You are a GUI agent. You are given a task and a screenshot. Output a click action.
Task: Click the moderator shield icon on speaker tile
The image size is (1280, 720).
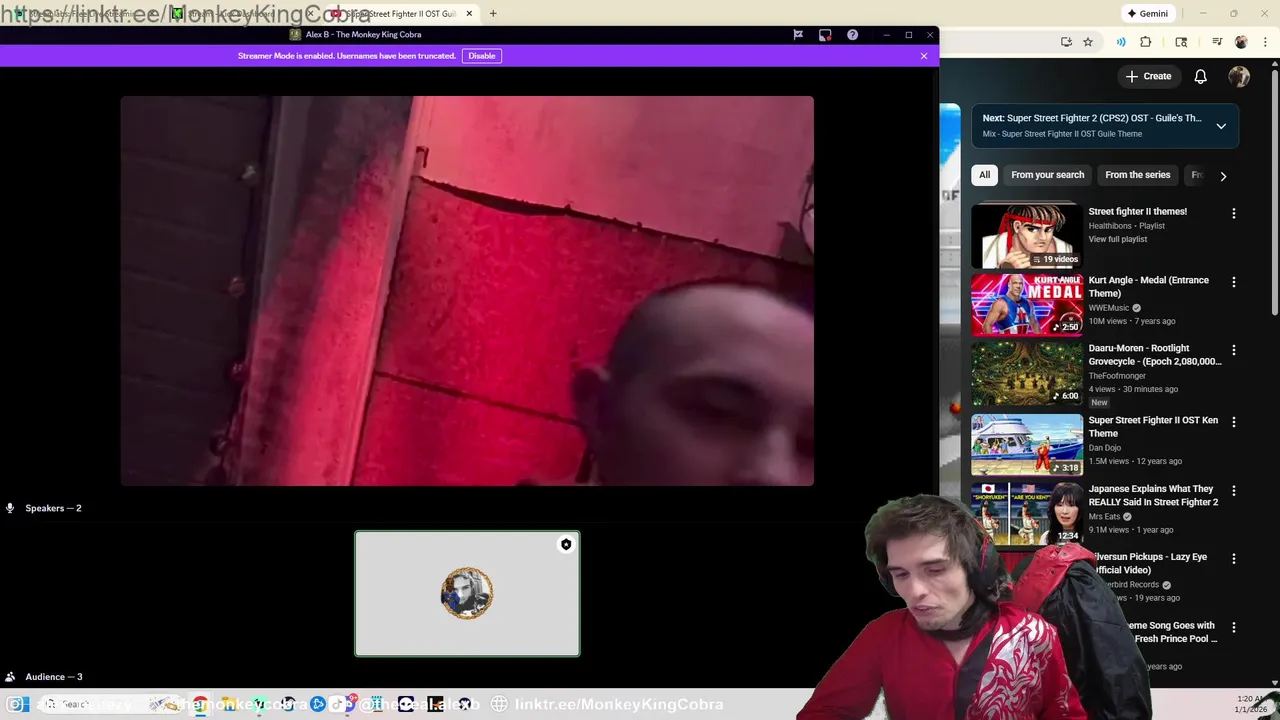(x=566, y=544)
